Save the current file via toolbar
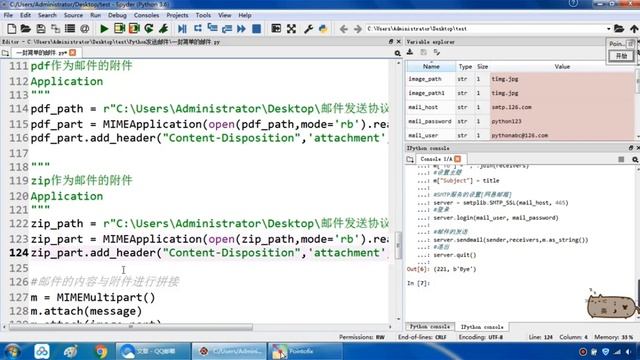640x360 pixels. pyautogui.click(x=41, y=29)
